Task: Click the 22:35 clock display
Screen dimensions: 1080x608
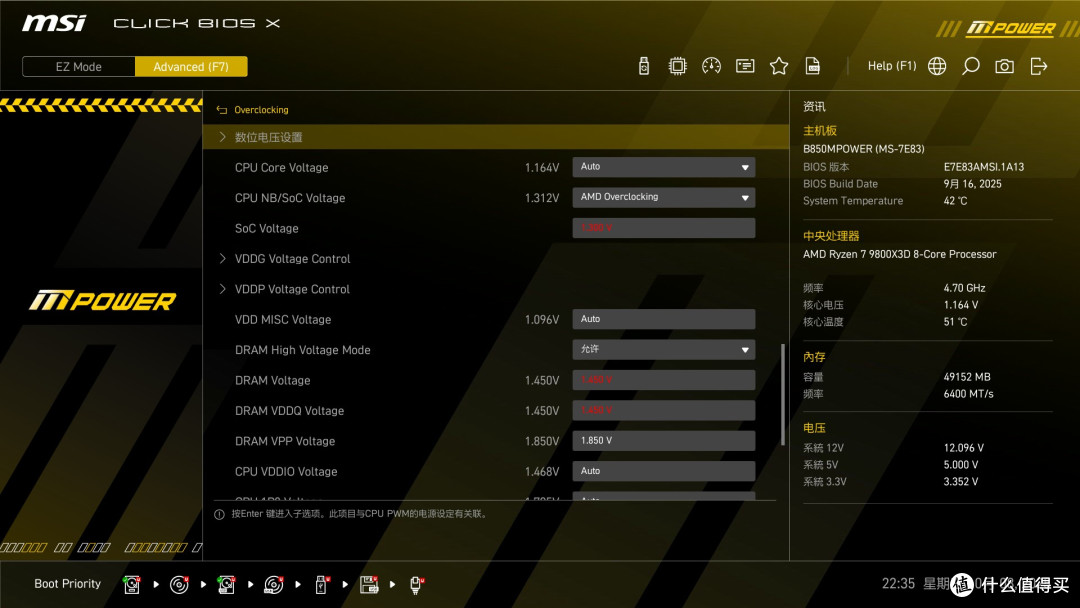Action: pos(898,584)
